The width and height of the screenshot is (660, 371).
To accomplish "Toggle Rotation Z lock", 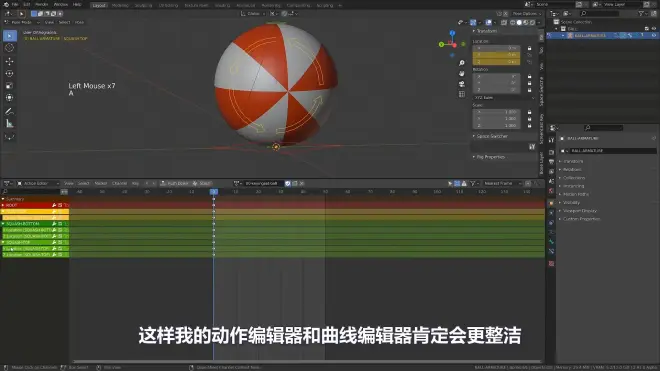I will point(530,90).
